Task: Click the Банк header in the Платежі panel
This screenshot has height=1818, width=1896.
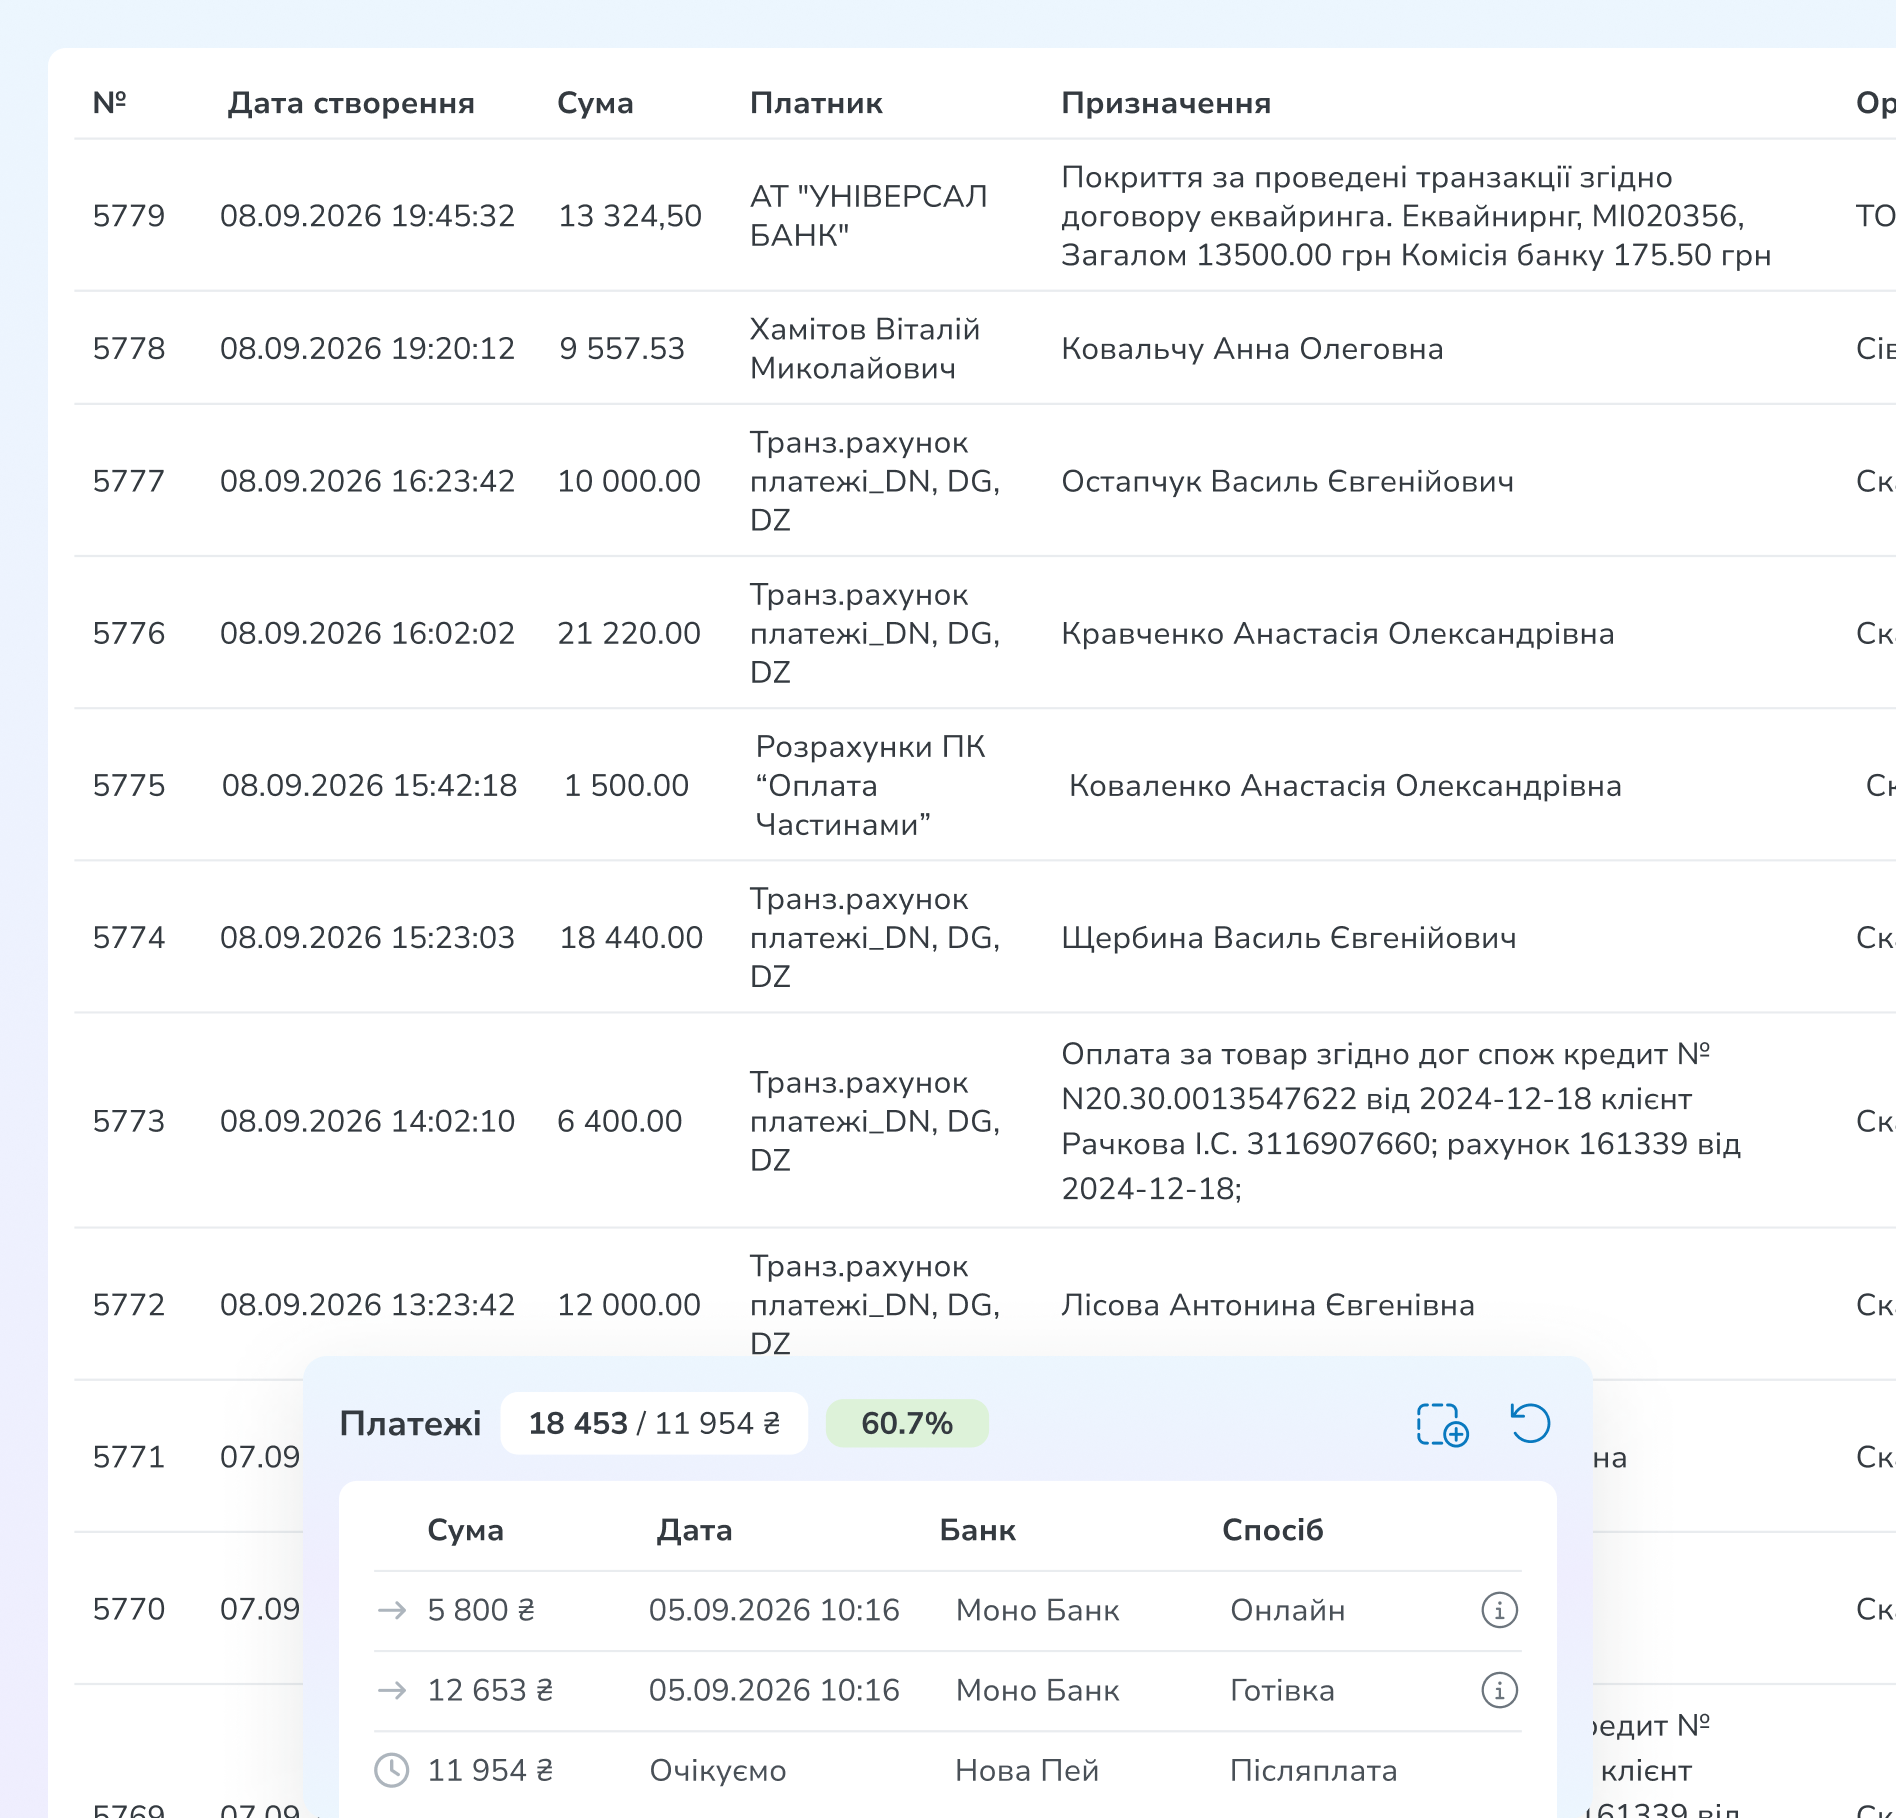Action: [977, 1530]
